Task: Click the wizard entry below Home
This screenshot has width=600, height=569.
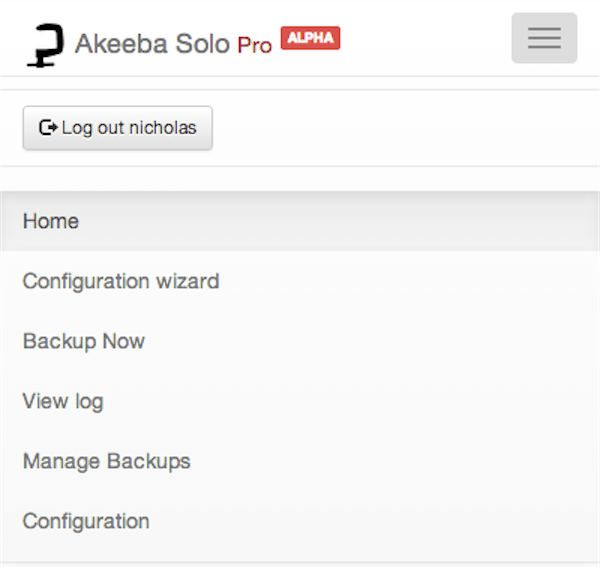Action: tap(121, 282)
